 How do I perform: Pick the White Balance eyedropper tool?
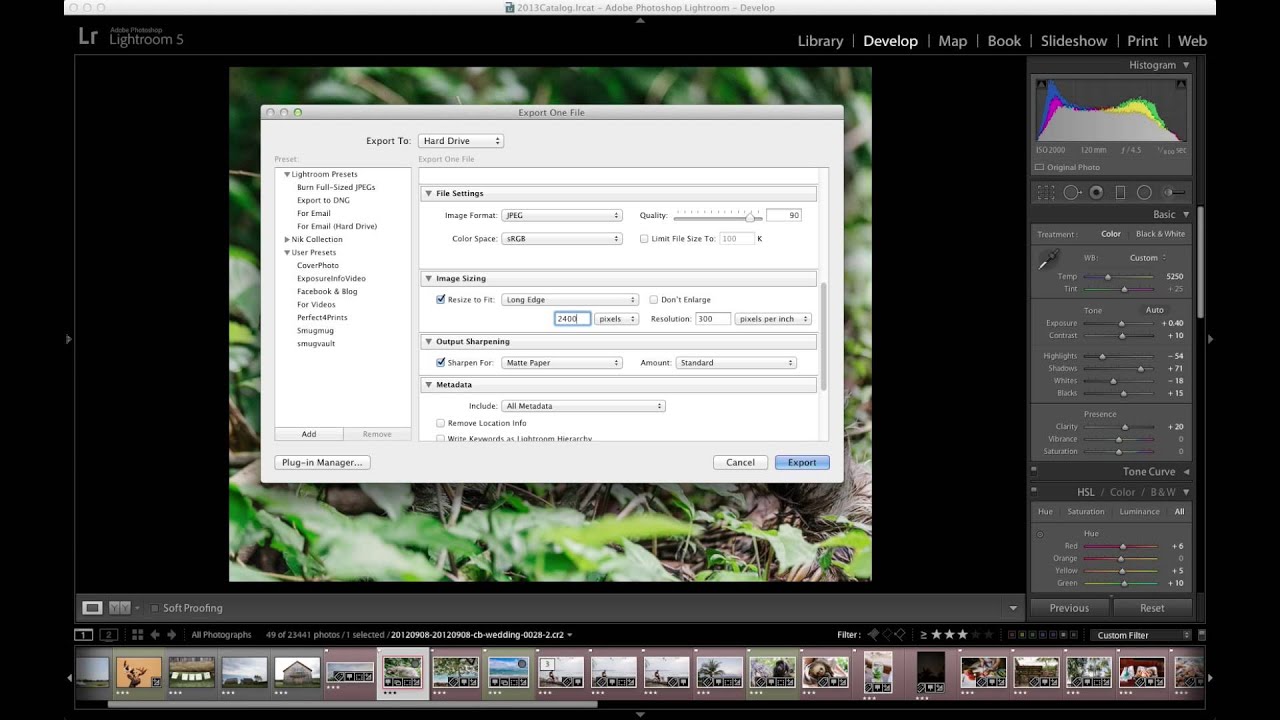point(1047,260)
